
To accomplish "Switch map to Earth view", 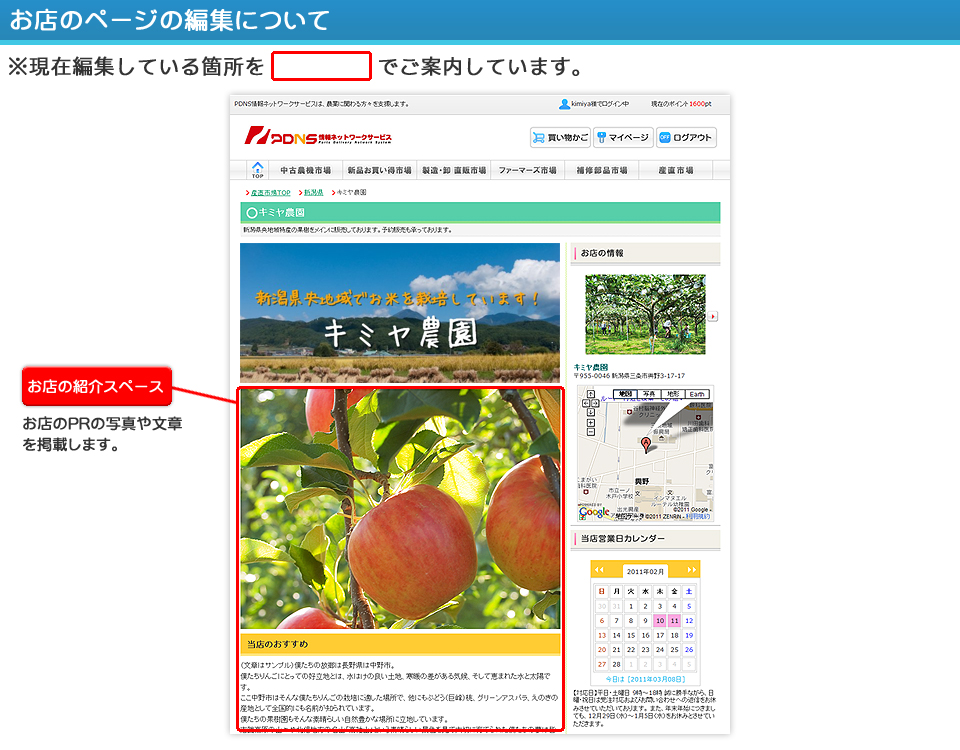I will tap(697, 394).
